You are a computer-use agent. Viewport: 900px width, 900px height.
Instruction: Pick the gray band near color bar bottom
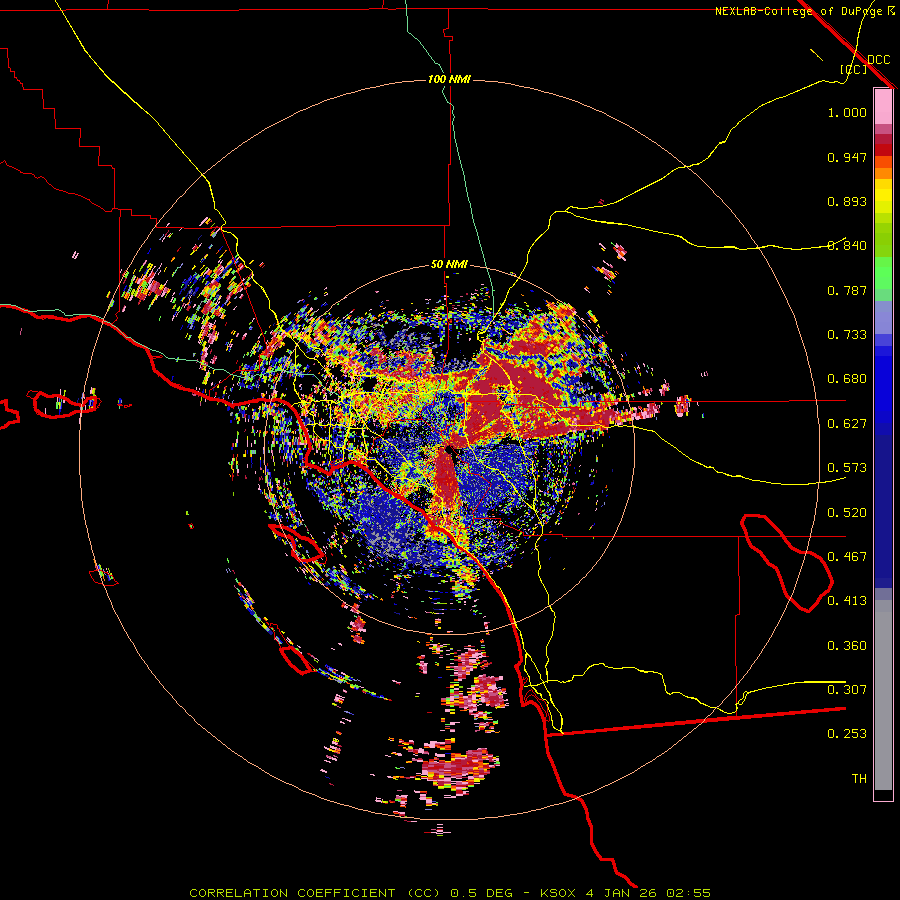(x=883, y=695)
